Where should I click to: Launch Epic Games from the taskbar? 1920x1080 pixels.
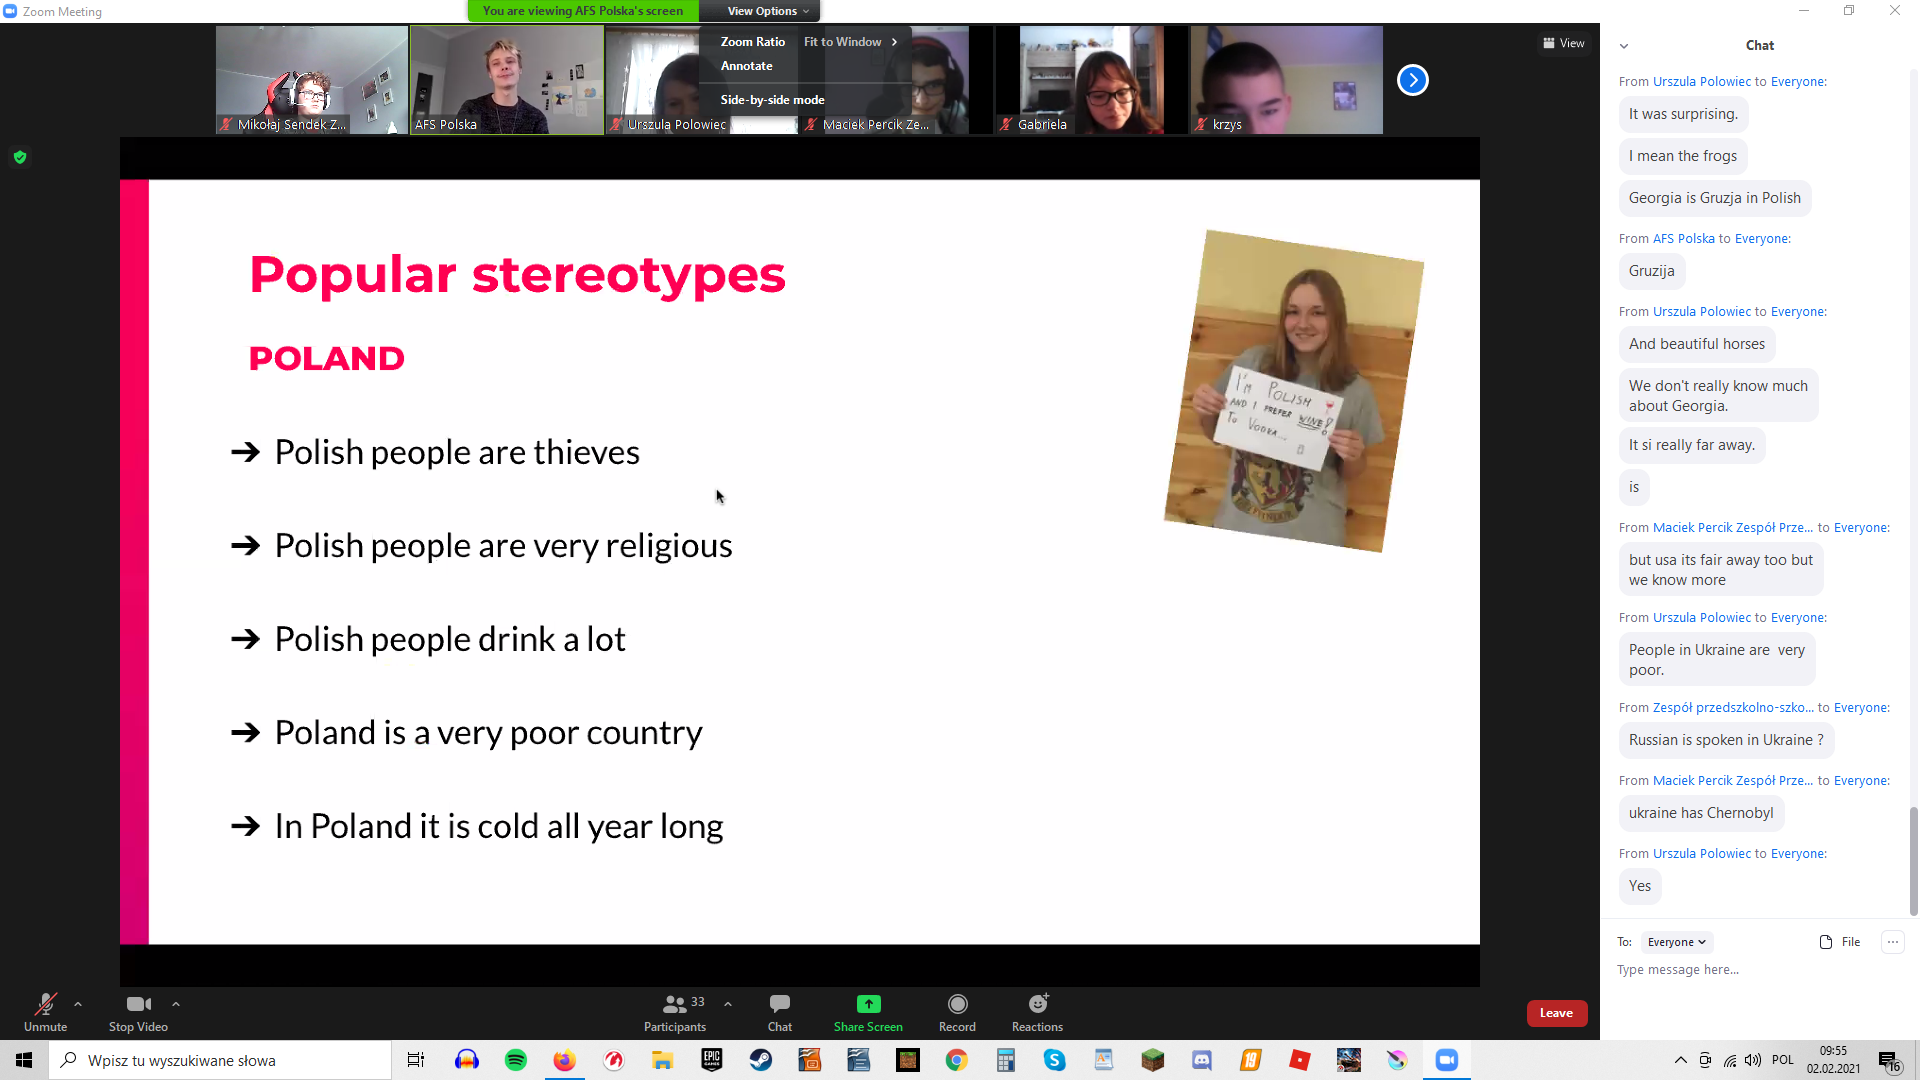point(712,1060)
